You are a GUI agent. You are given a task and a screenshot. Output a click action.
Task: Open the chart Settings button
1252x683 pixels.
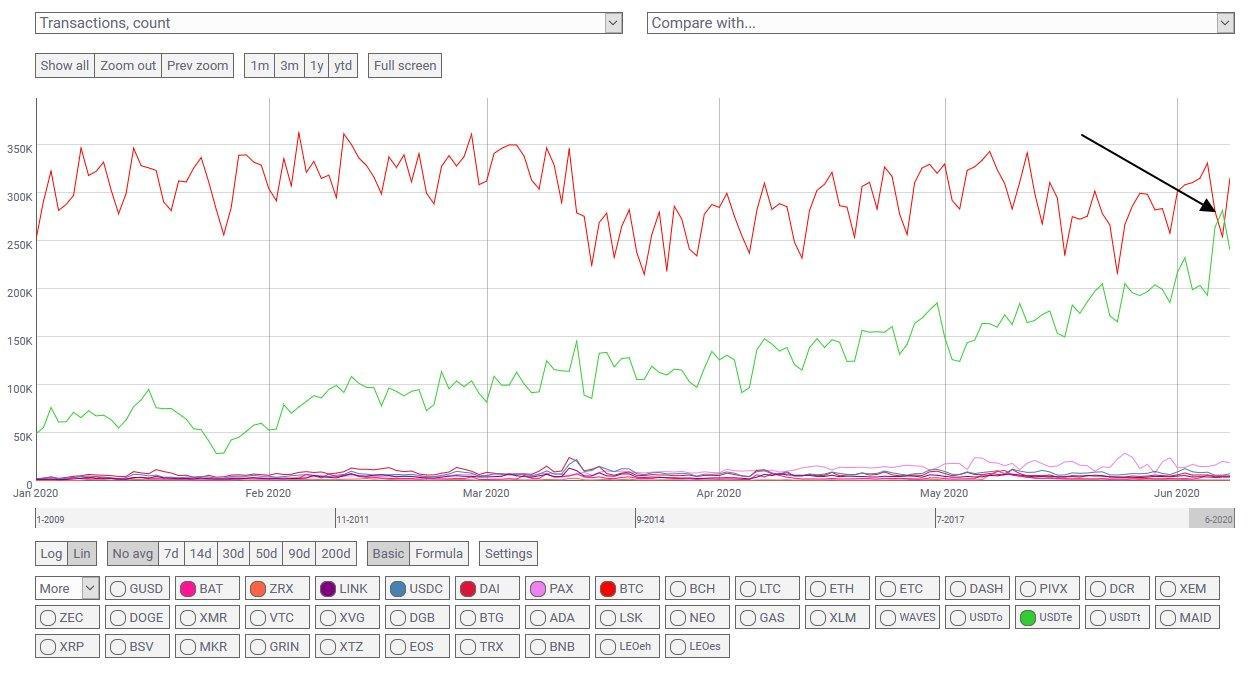[508, 553]
